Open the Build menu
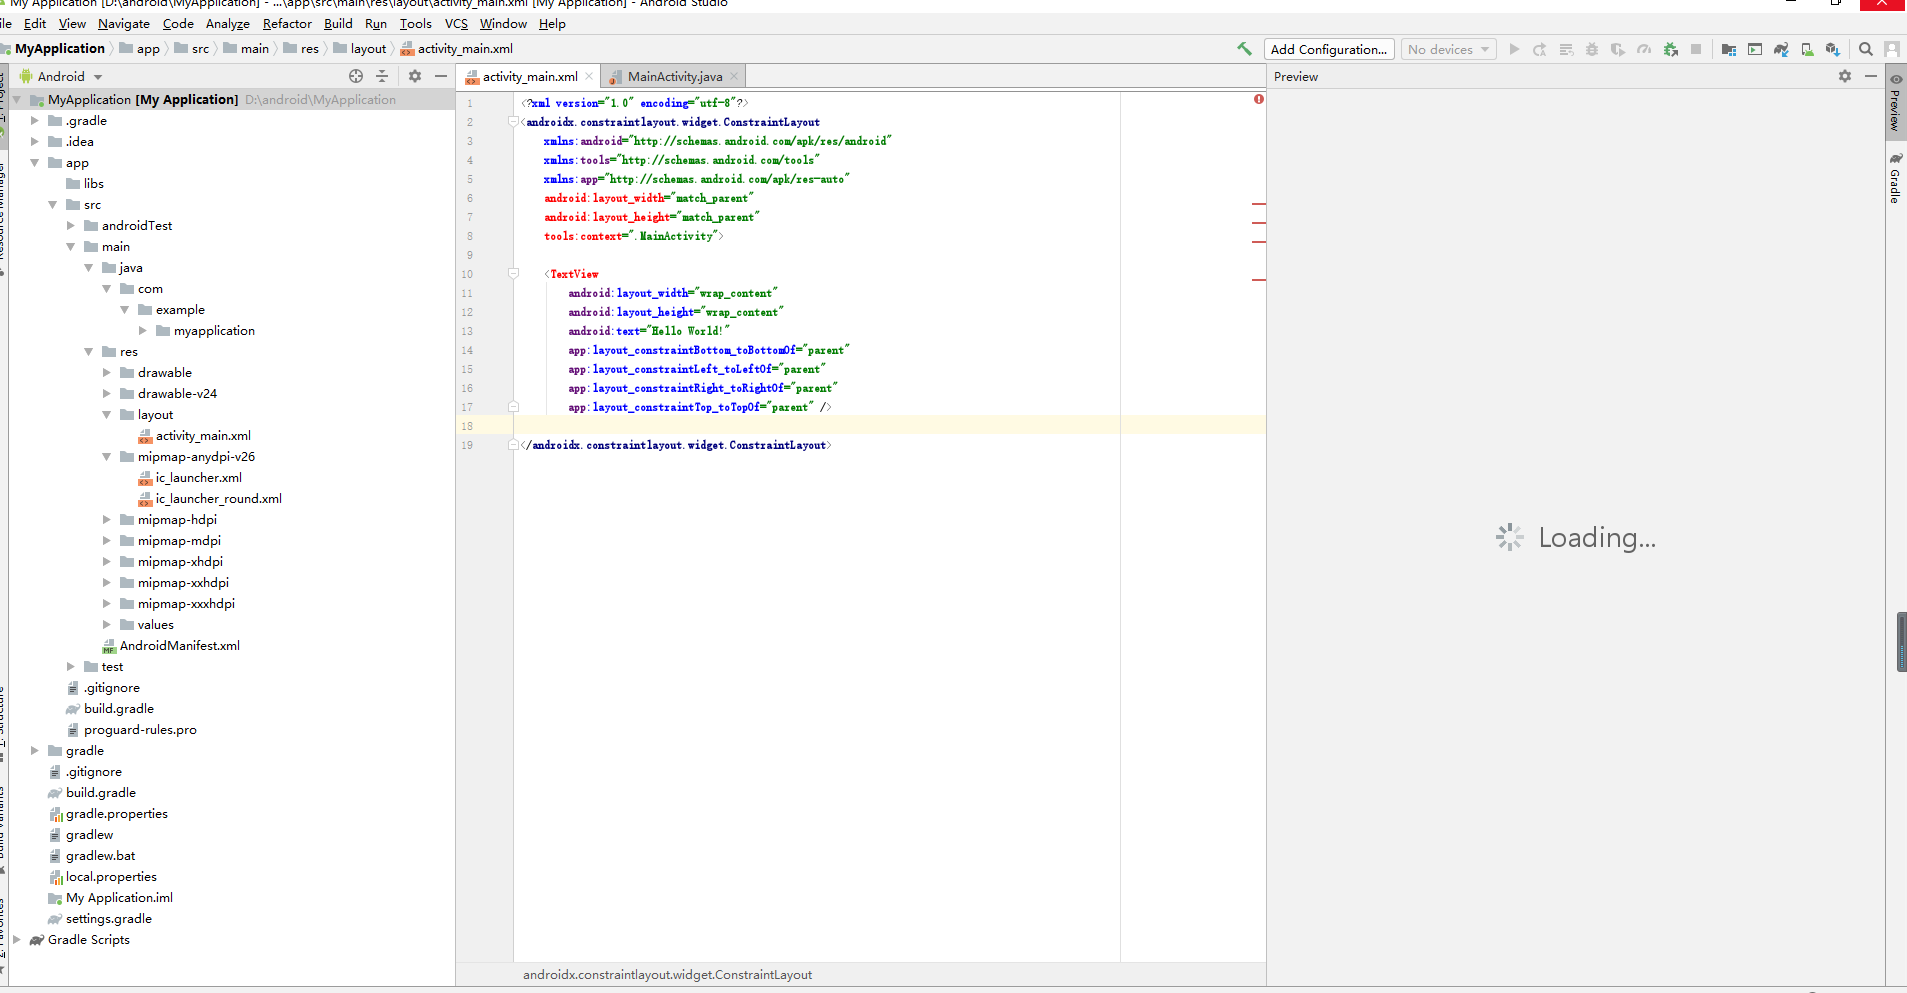1907x993 pixels. (x=338, y=23)
